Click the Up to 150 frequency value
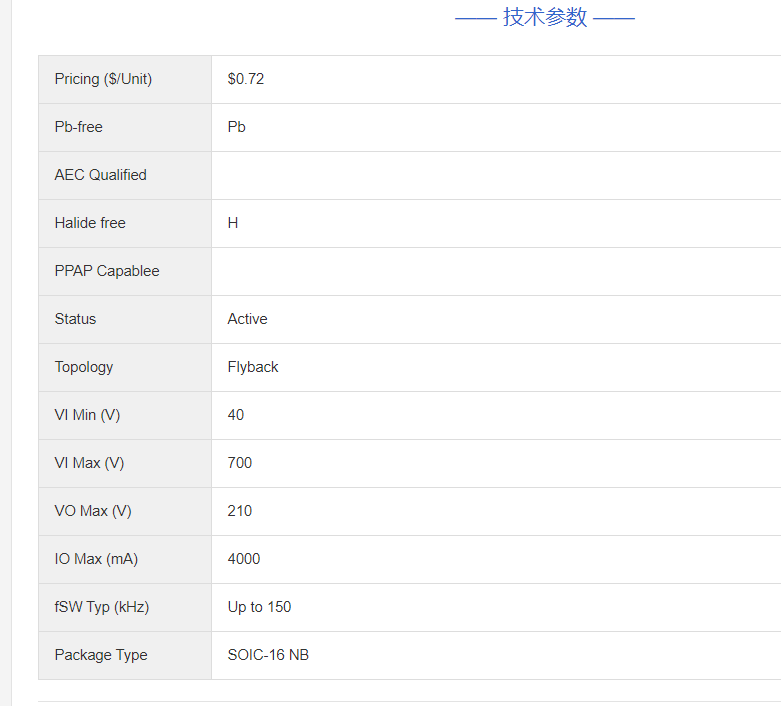Screen dimensions: 781x706 tap(259, 607)
